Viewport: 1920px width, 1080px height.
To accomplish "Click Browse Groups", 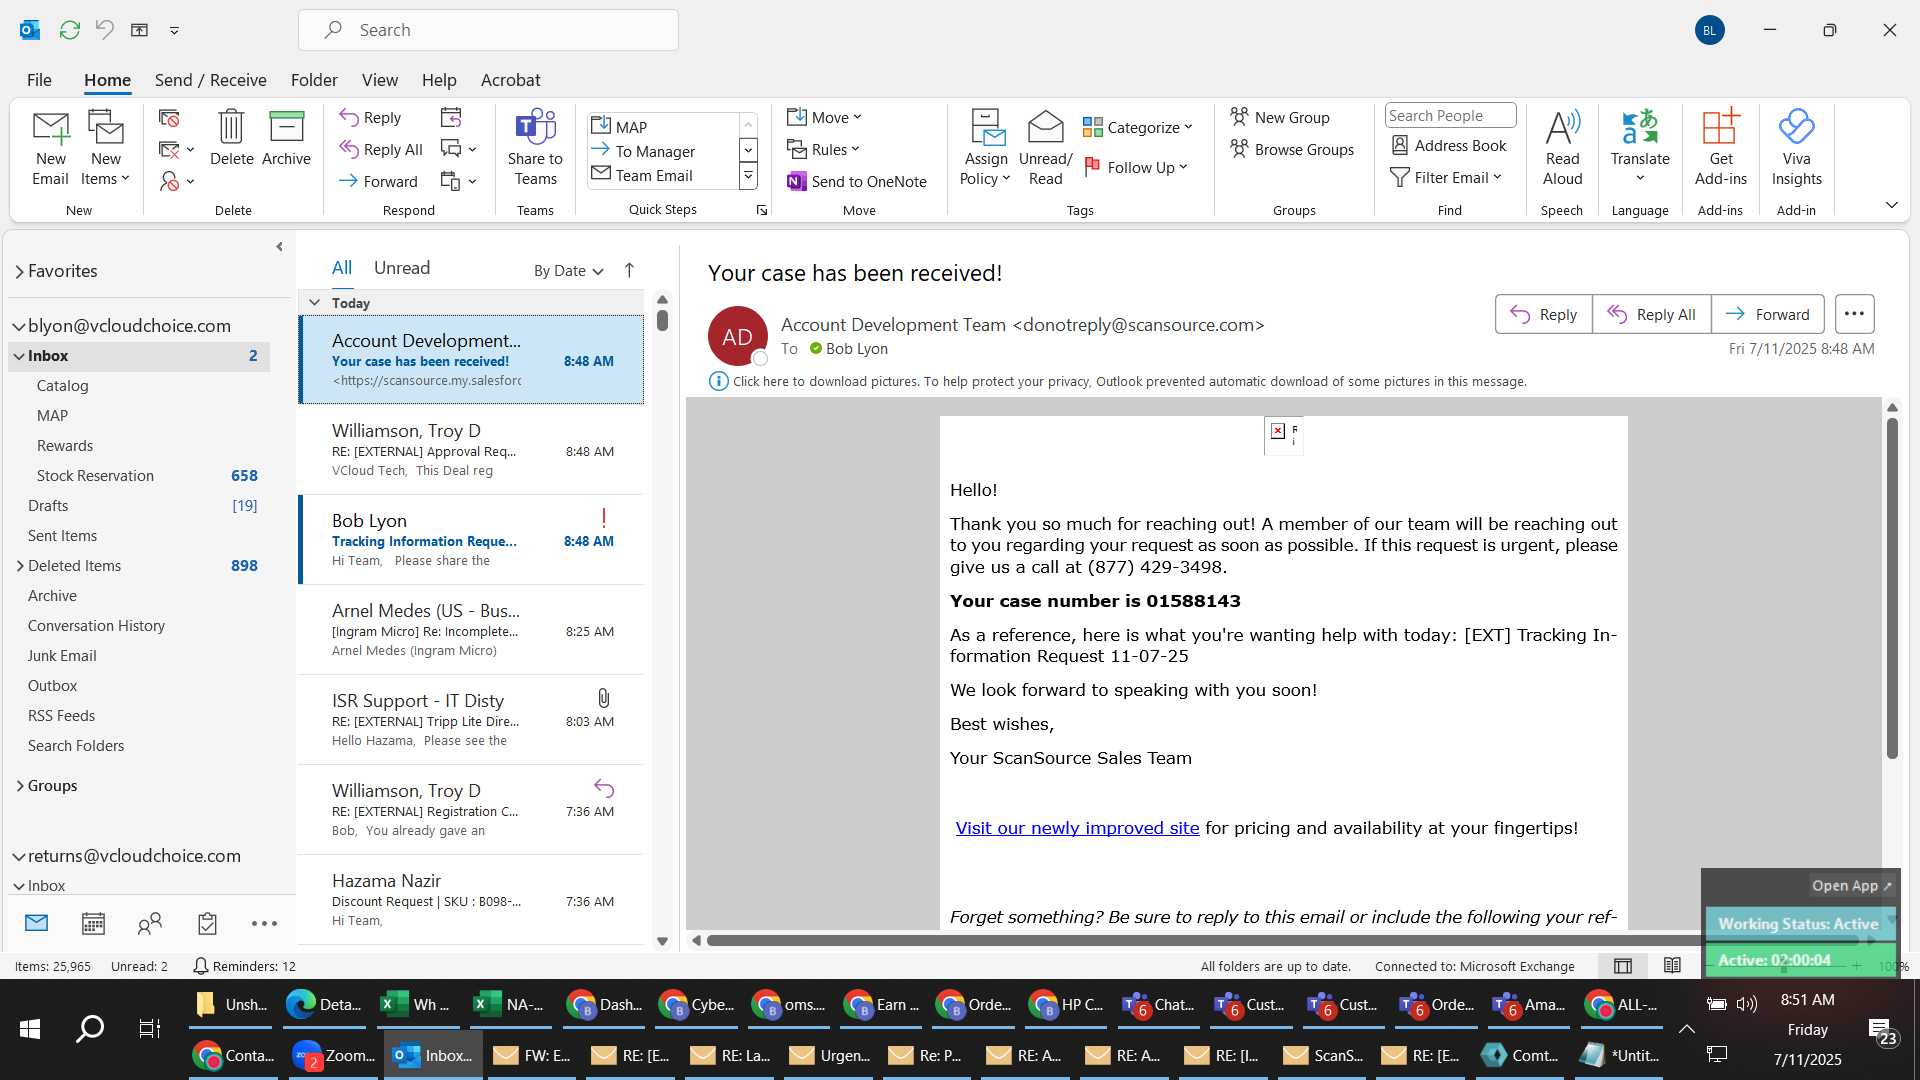I will [x=1292, y=150].
